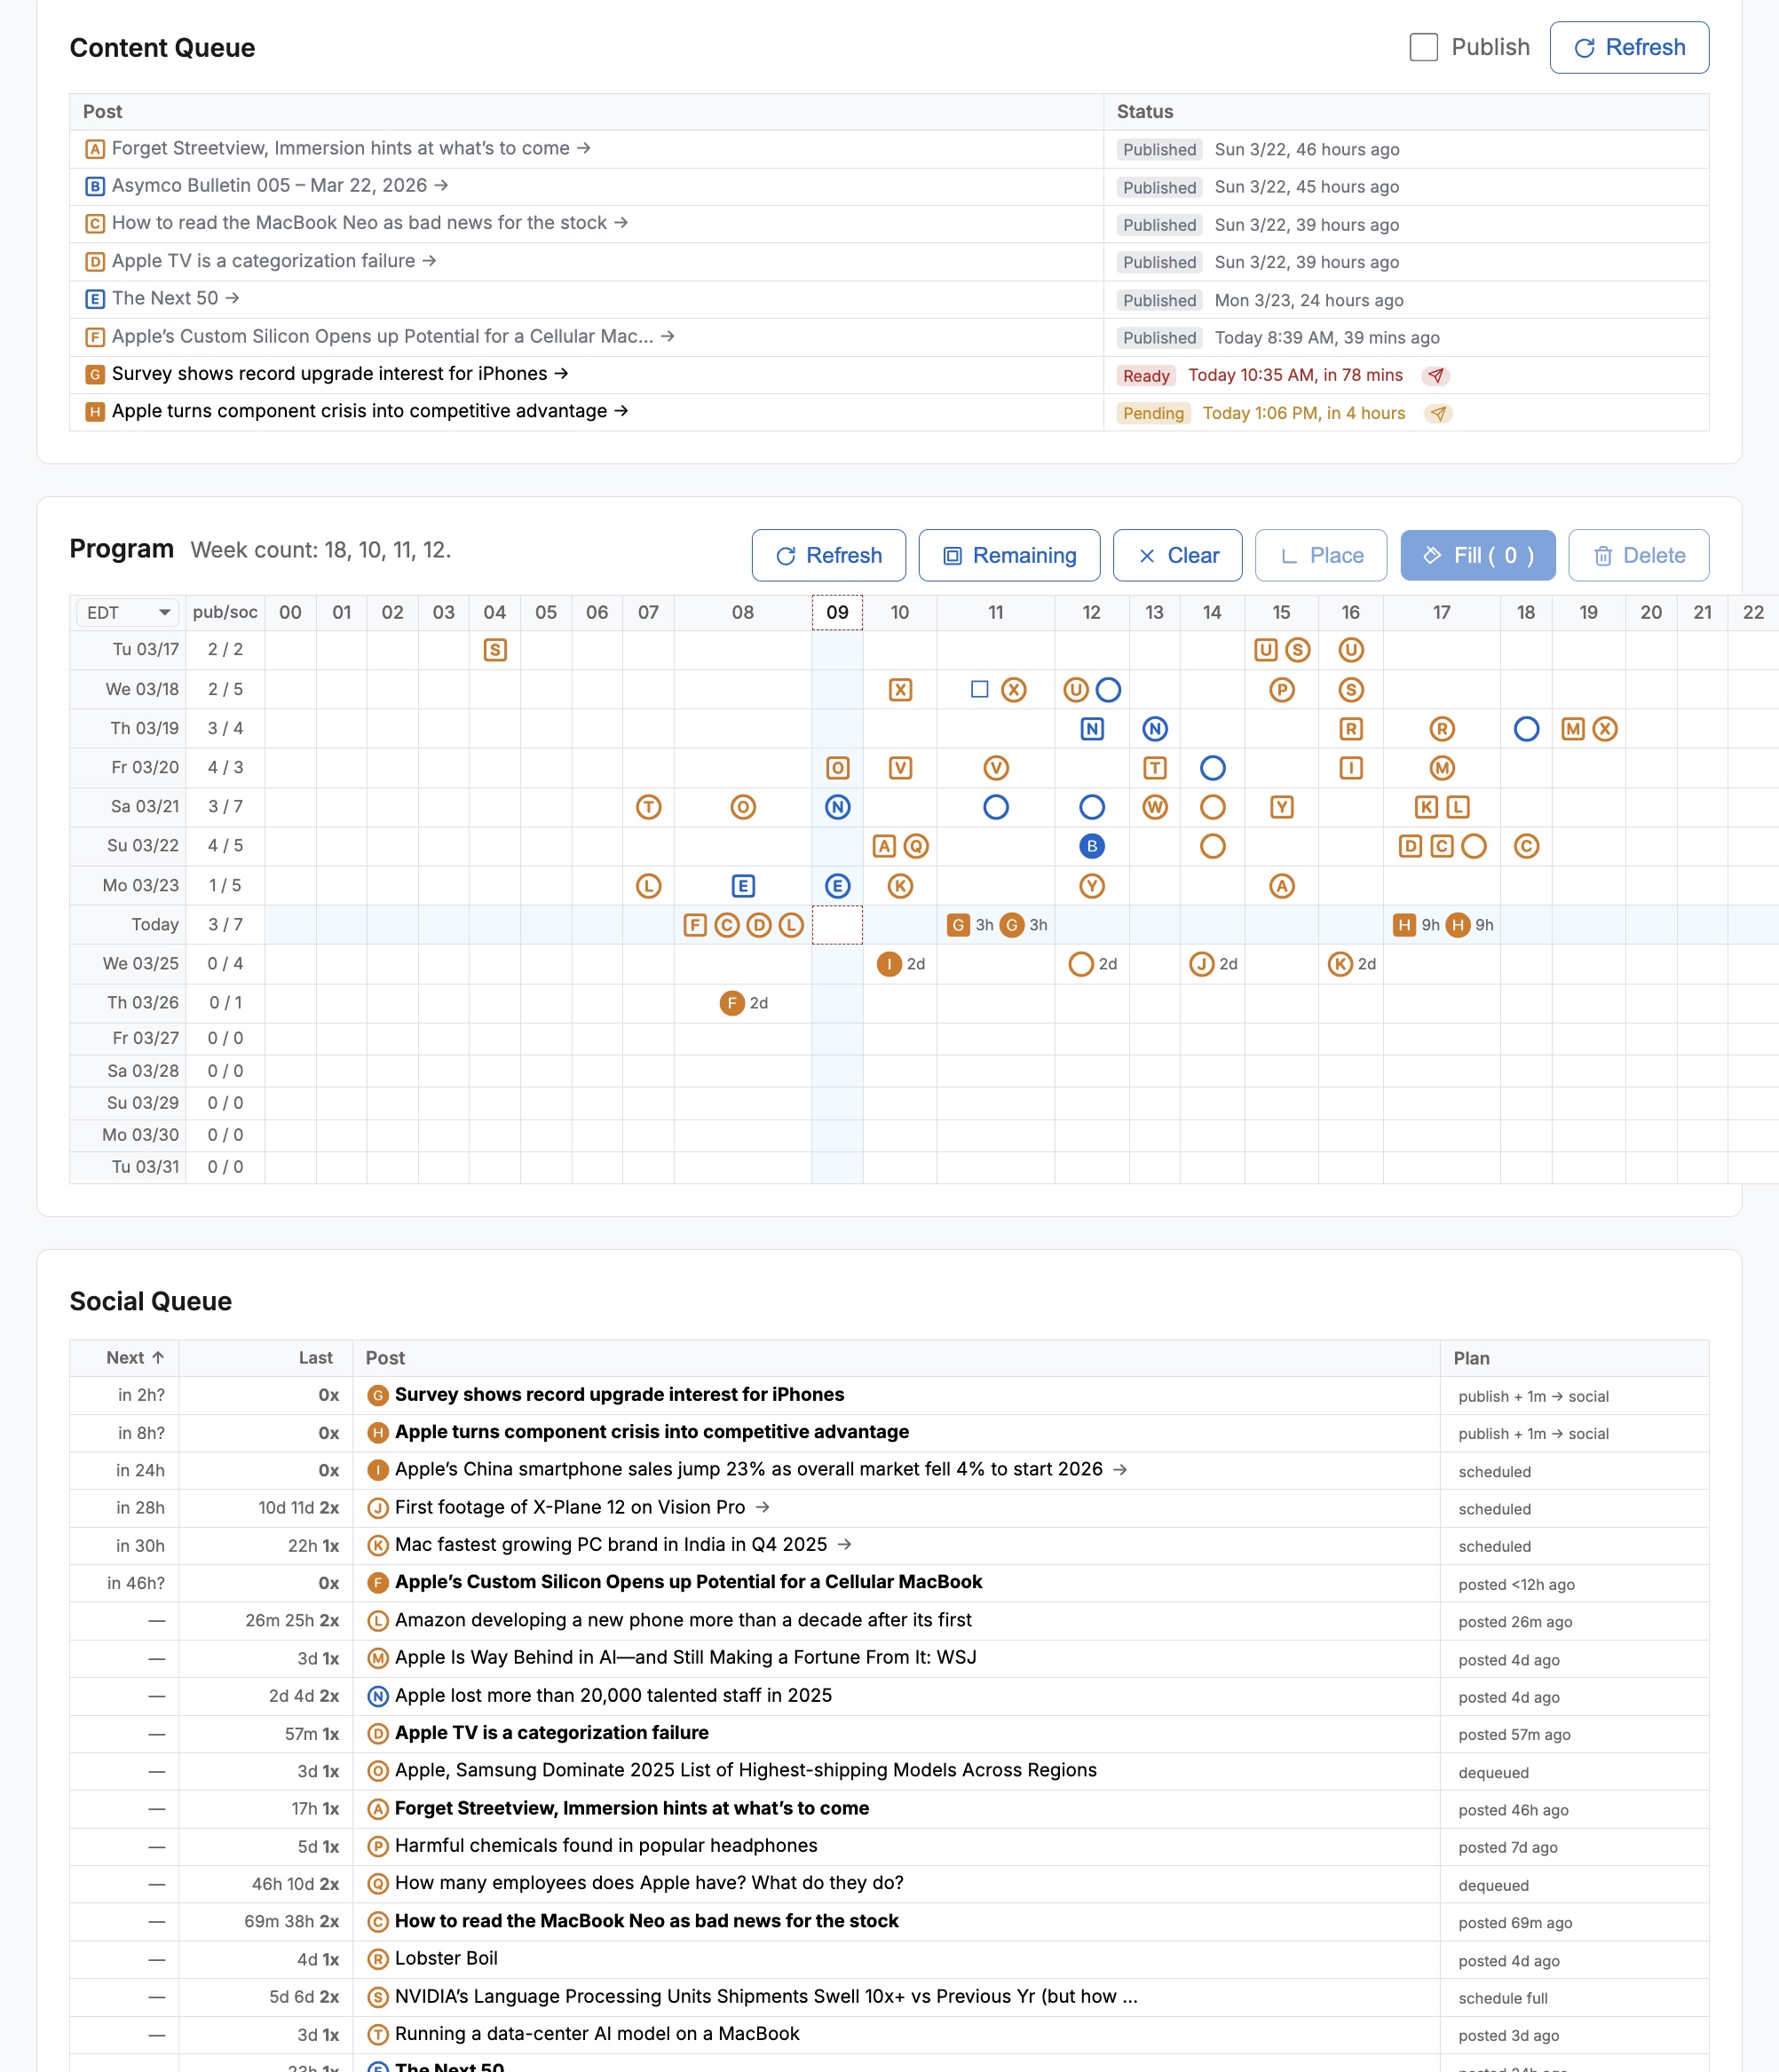Click filled square H 9h marker in Today row
This screenshot has width=1779, height=2072.
[x=1404, y=924]
